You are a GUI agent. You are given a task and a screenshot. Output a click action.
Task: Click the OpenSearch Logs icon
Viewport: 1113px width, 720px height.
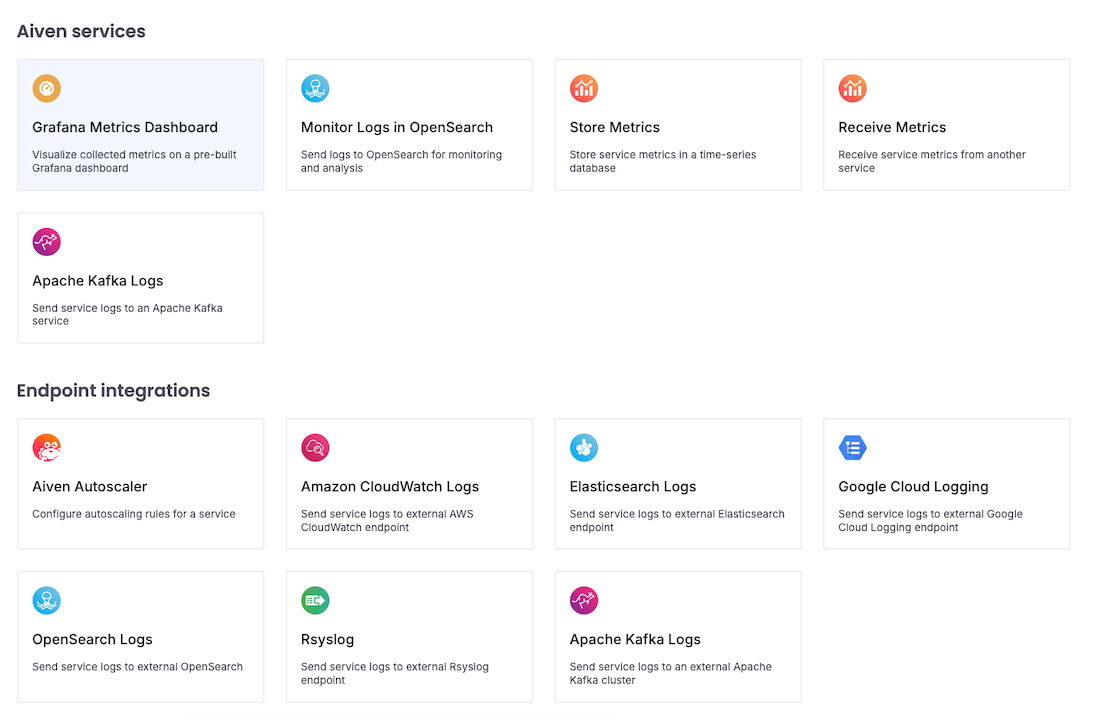coord(46,600)
